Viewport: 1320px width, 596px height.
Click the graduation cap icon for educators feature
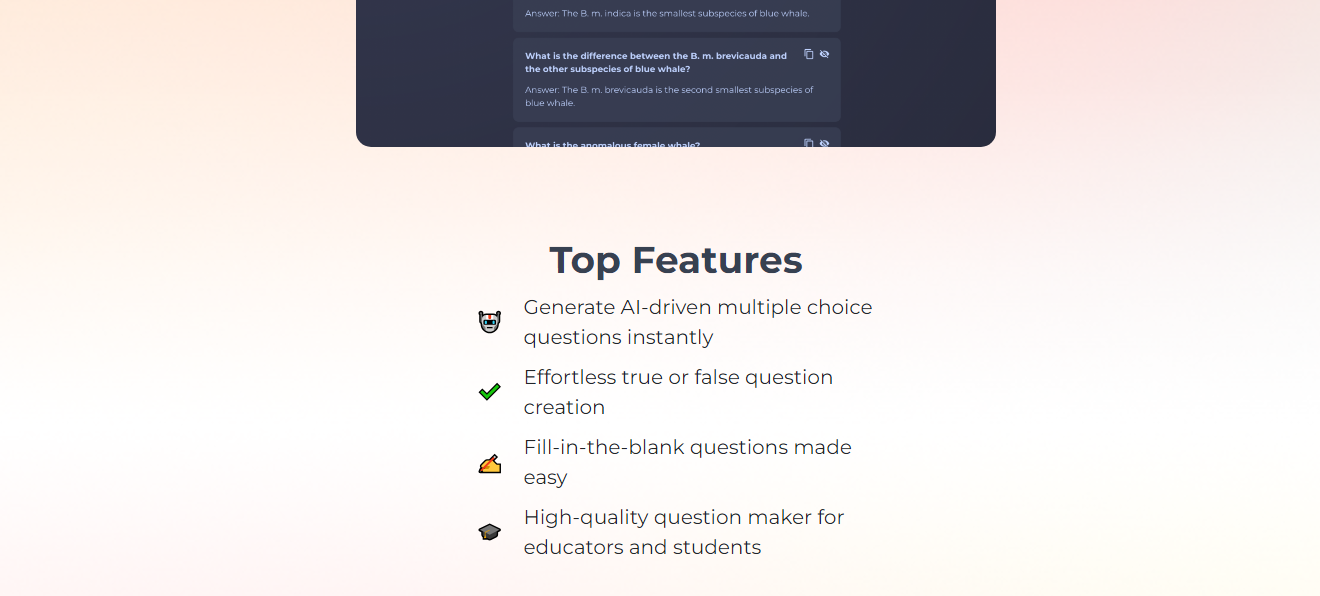tap(490, 532)
